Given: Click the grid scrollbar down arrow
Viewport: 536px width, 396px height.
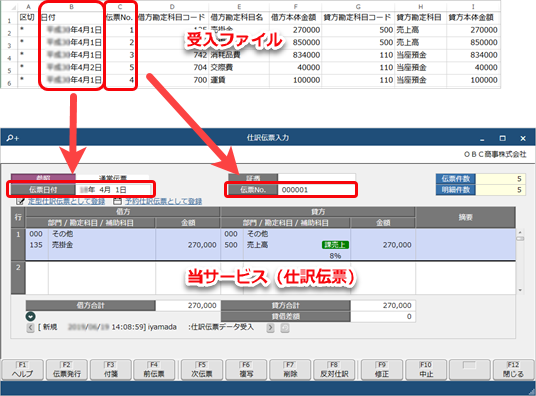Looking at the screenshot, I should coord(520,290).
